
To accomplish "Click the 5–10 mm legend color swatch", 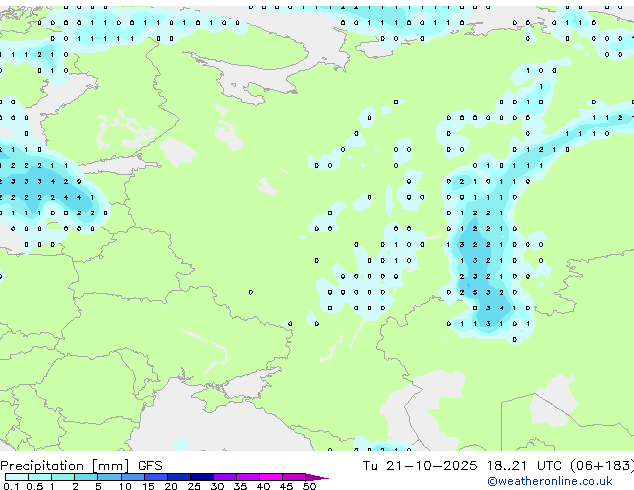I will [x=109, y=477].
